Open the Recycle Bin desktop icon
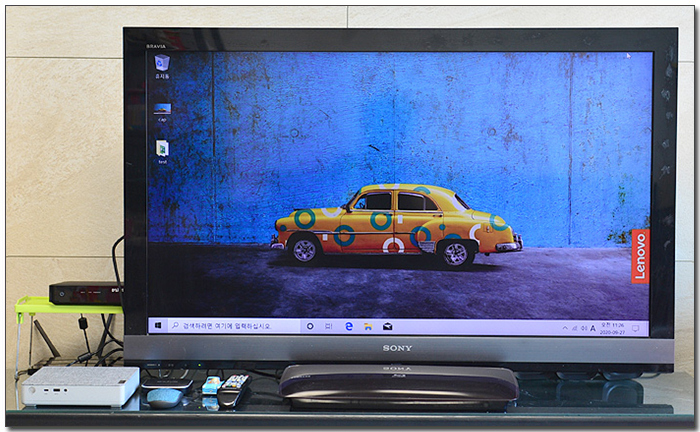Viewport: 700px width, 432px height. (x=162, y=66)
